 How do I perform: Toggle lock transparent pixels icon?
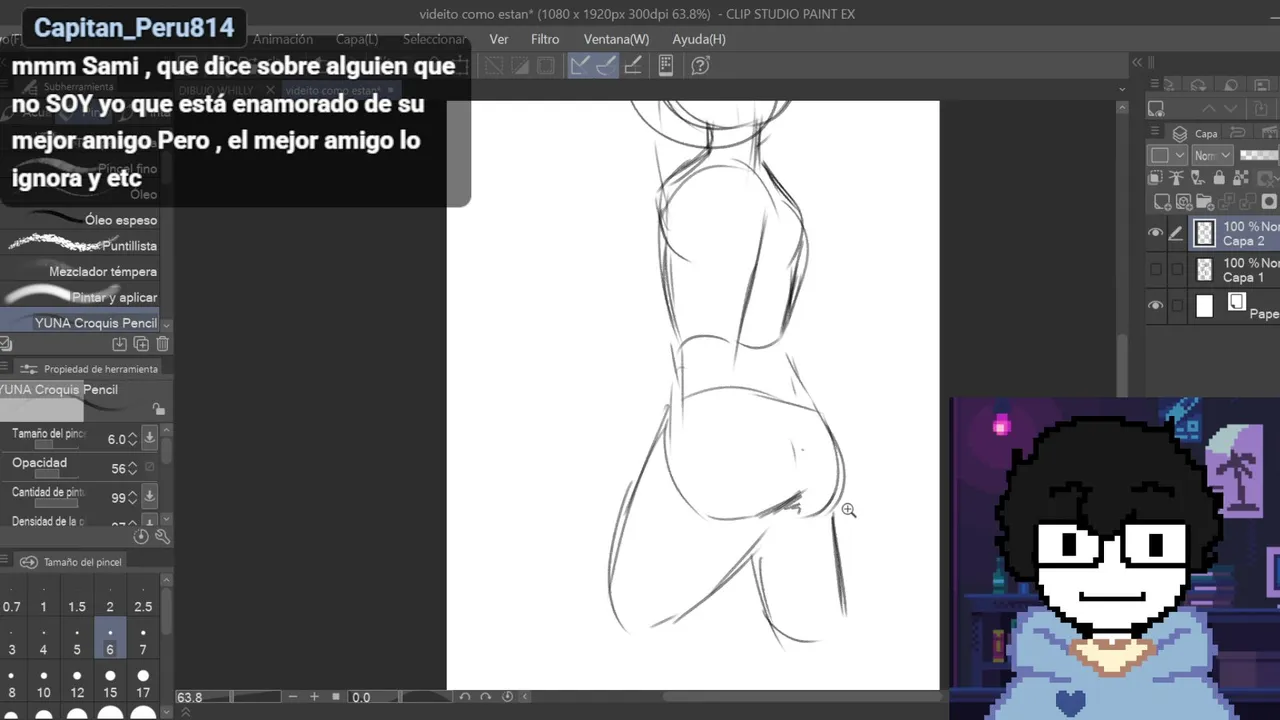tap(1240, 178)
